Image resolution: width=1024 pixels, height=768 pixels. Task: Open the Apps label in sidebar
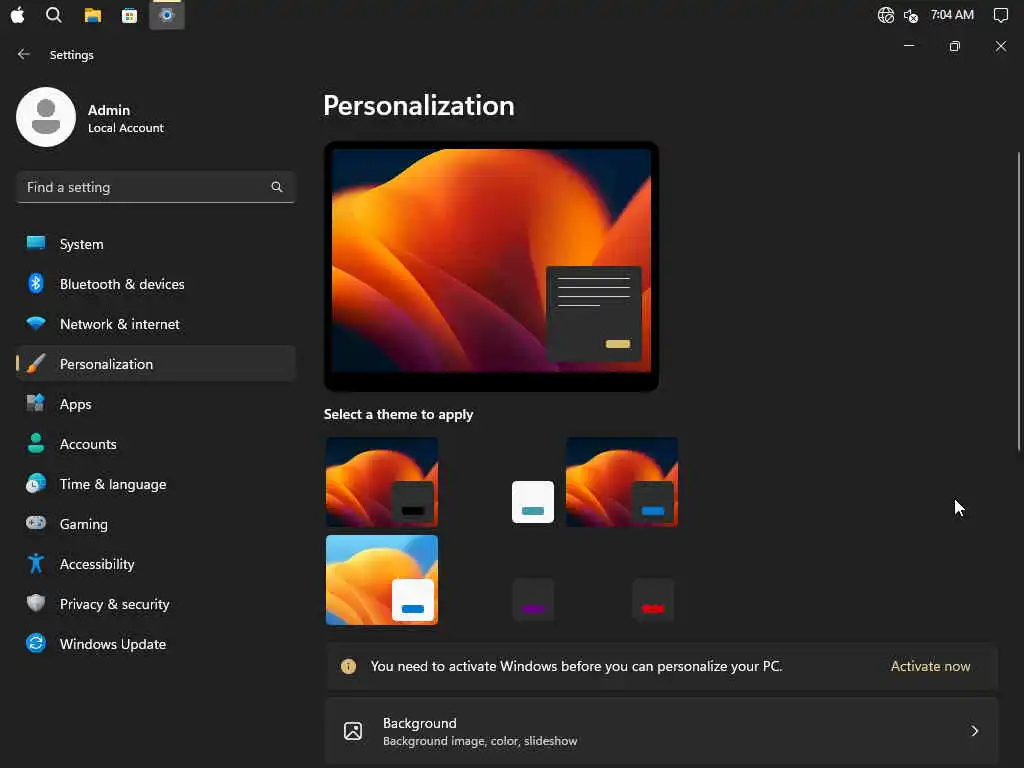76,404
